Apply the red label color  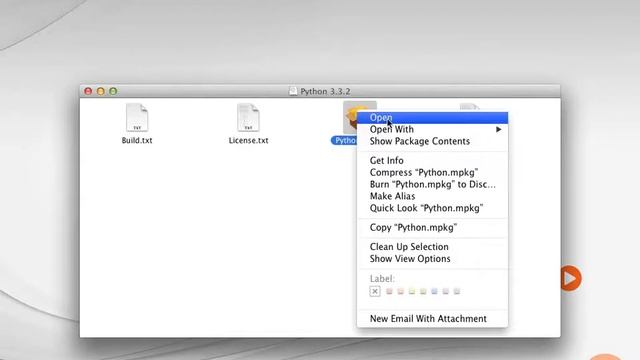389,291
